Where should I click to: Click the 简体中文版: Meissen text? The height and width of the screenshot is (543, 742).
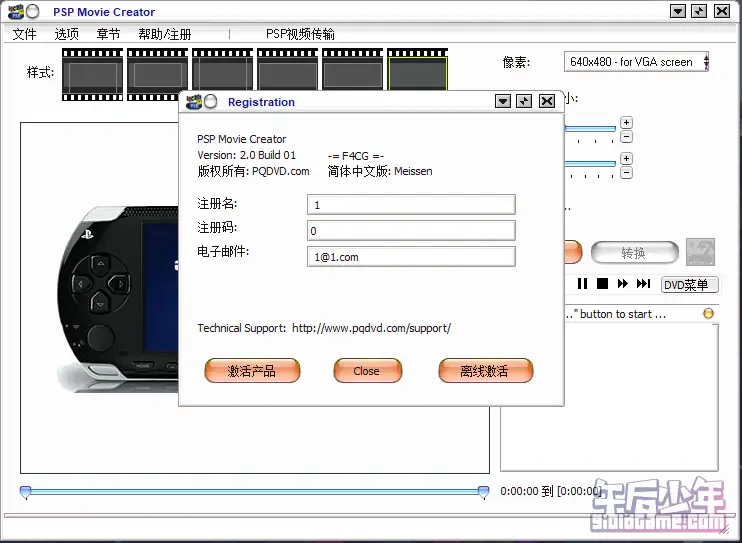[380, 171]
